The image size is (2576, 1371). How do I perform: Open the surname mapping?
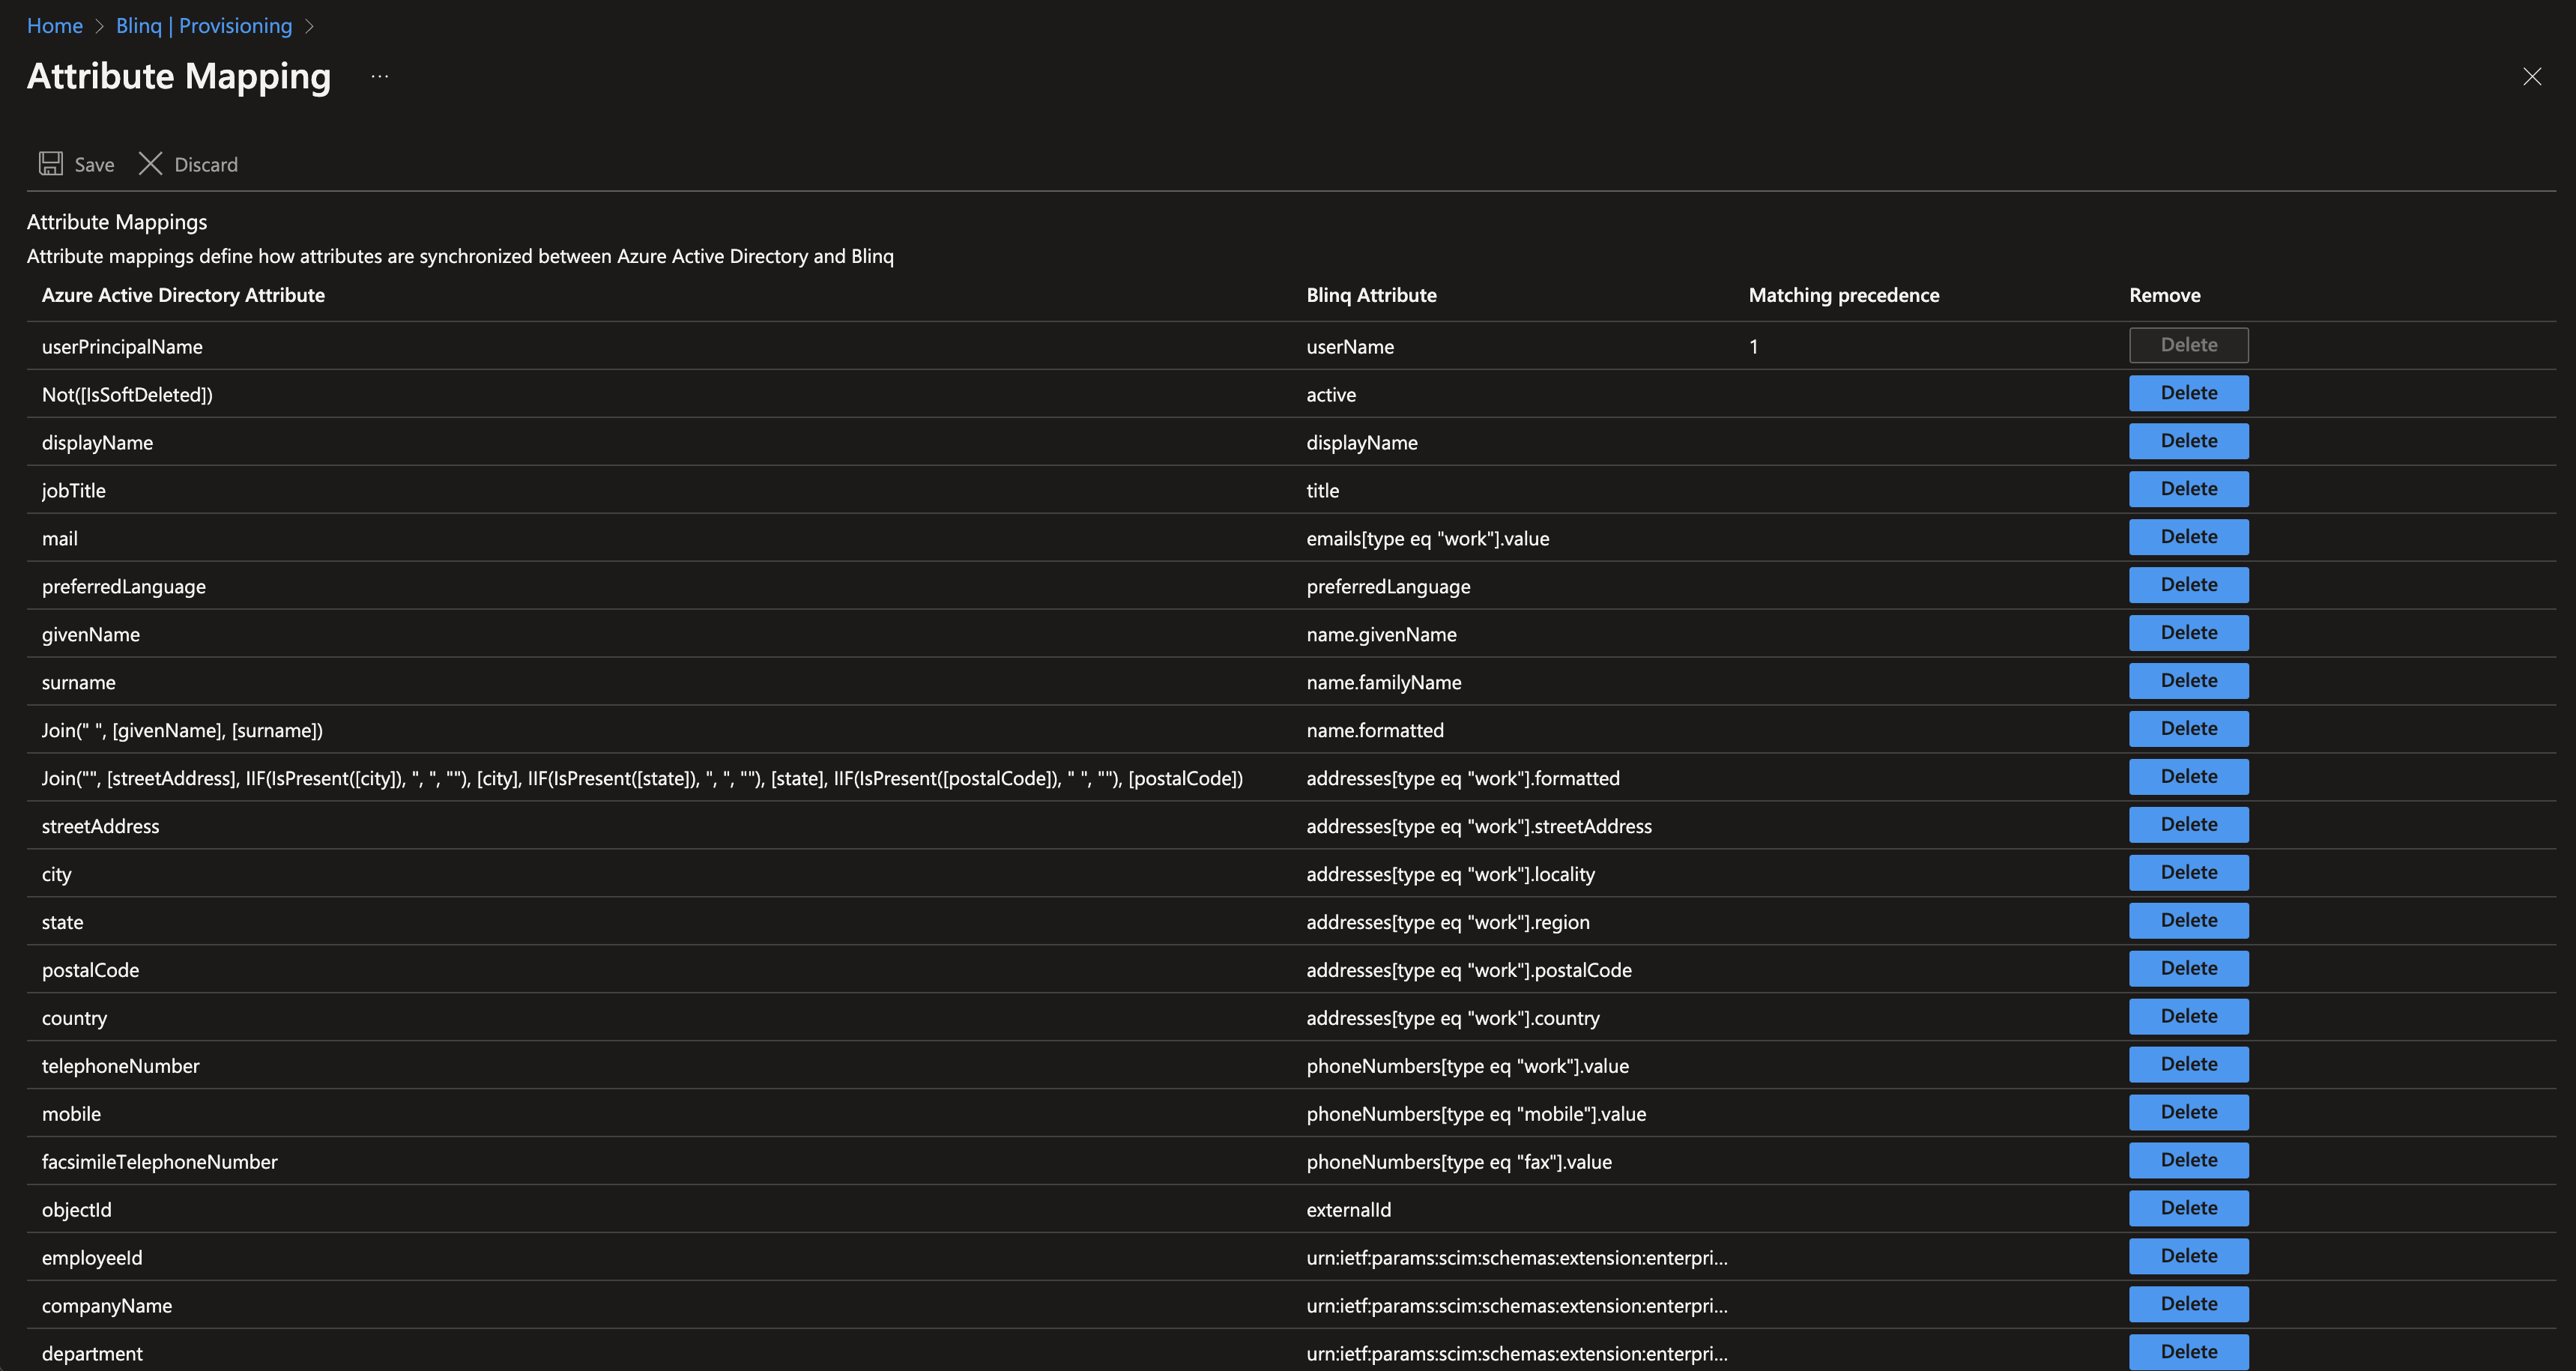(x=79, y=683)
